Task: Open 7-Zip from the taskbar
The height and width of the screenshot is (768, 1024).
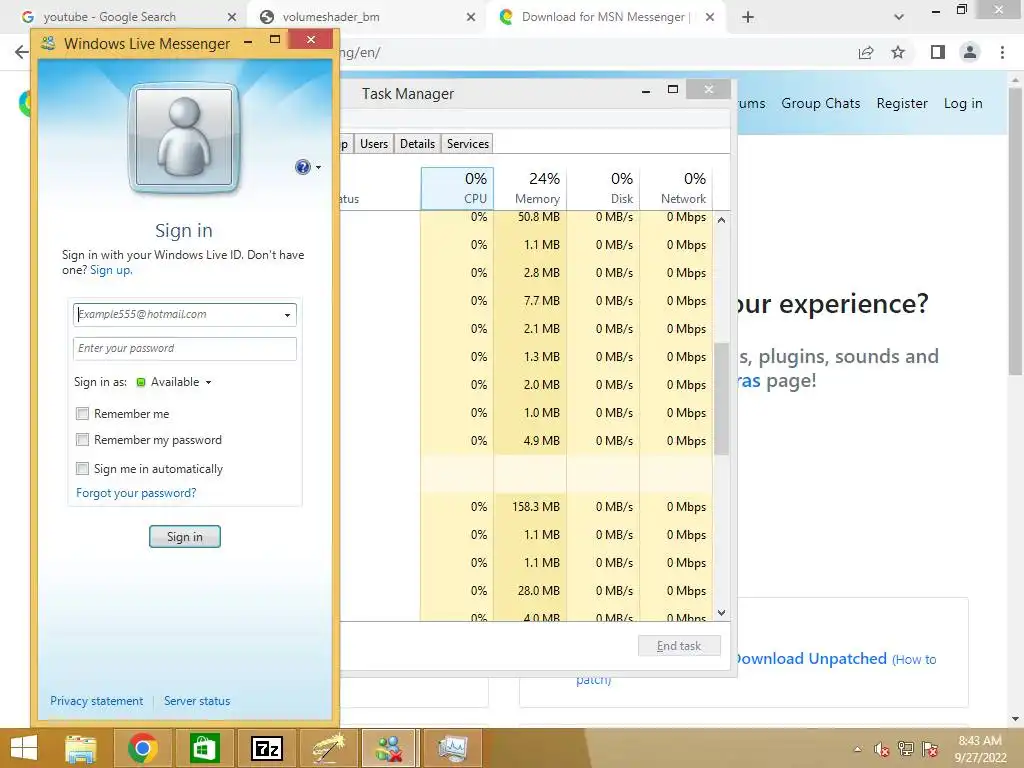Action: [x=266, y=748]
